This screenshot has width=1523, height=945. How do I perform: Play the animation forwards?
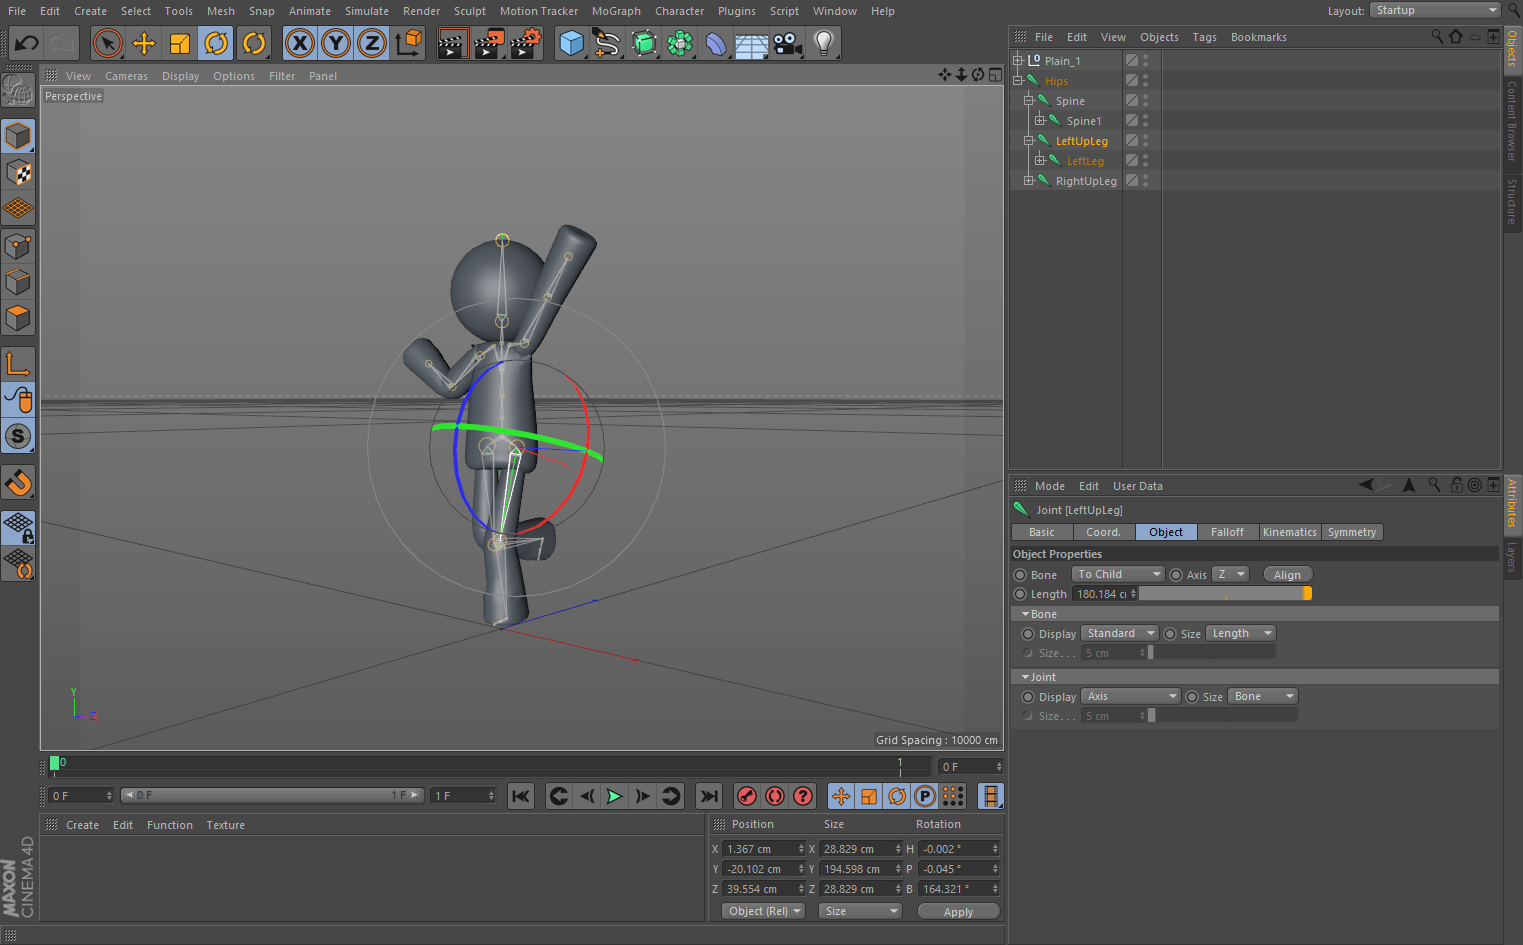click(x=614, y=796)
